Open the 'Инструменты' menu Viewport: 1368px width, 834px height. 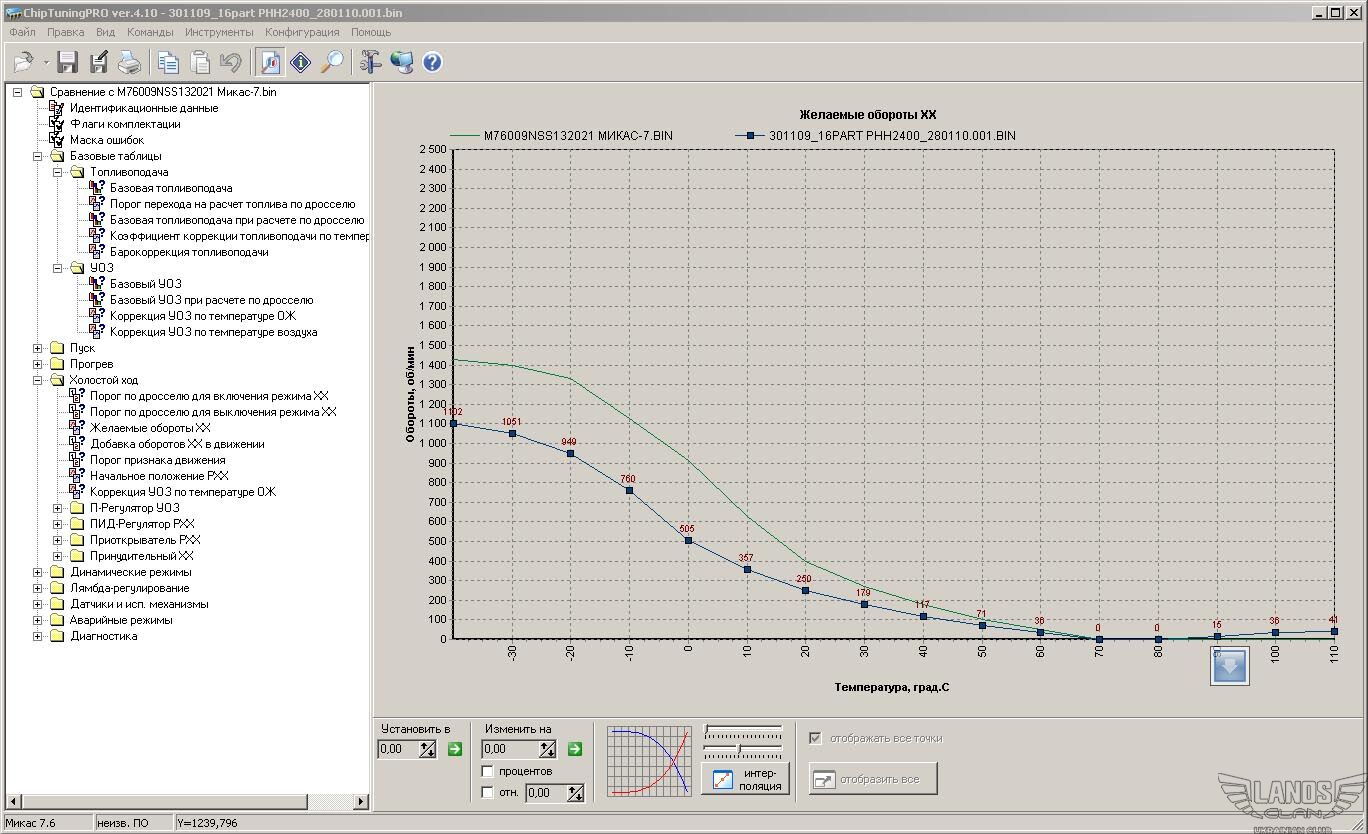pos(219,32)
